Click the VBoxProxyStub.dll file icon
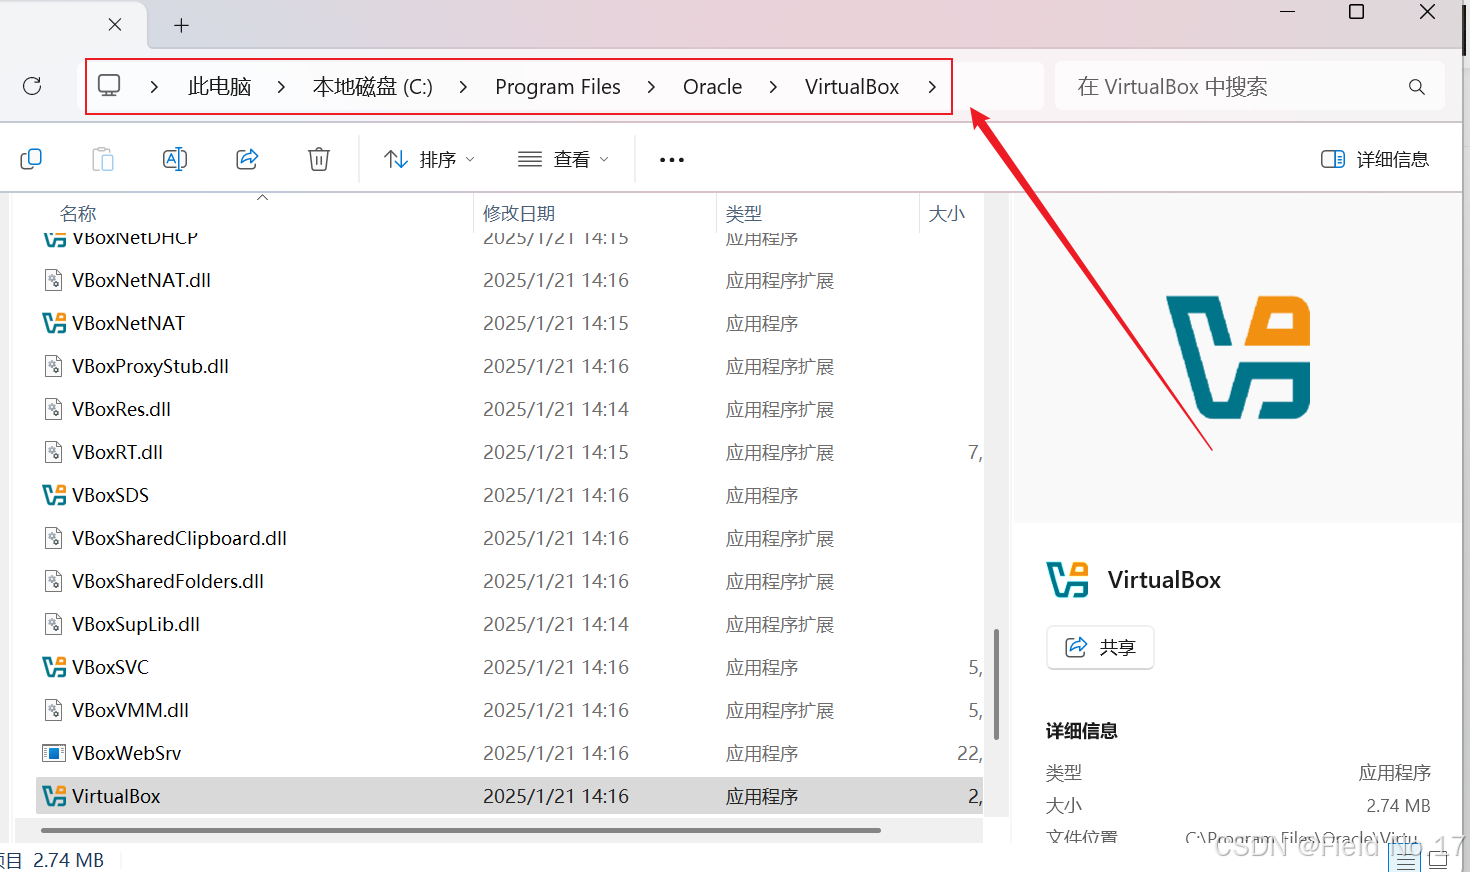This screenshot has height=872, width=1470. pos(54,366)
